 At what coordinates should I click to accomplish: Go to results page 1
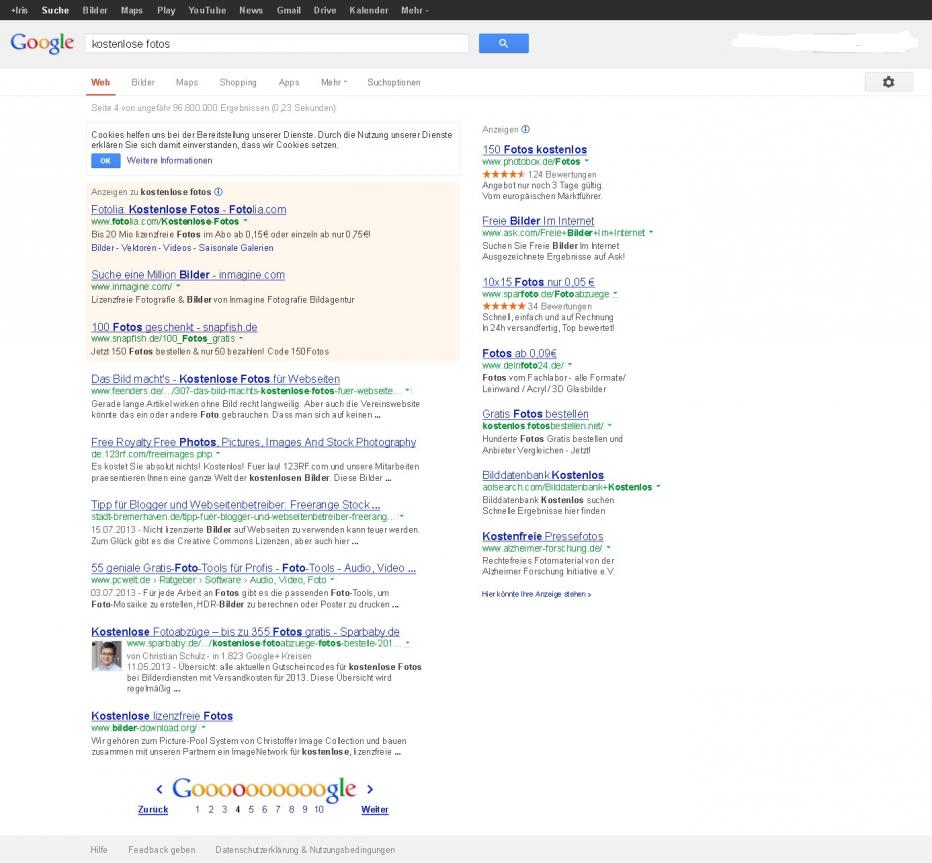click(197, 809)
